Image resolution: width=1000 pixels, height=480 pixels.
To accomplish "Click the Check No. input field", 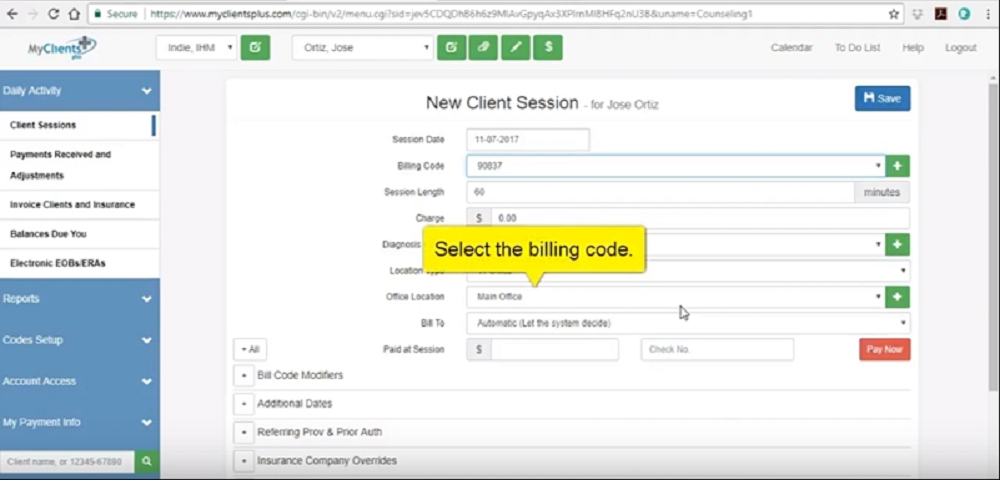I will (717, 350).
